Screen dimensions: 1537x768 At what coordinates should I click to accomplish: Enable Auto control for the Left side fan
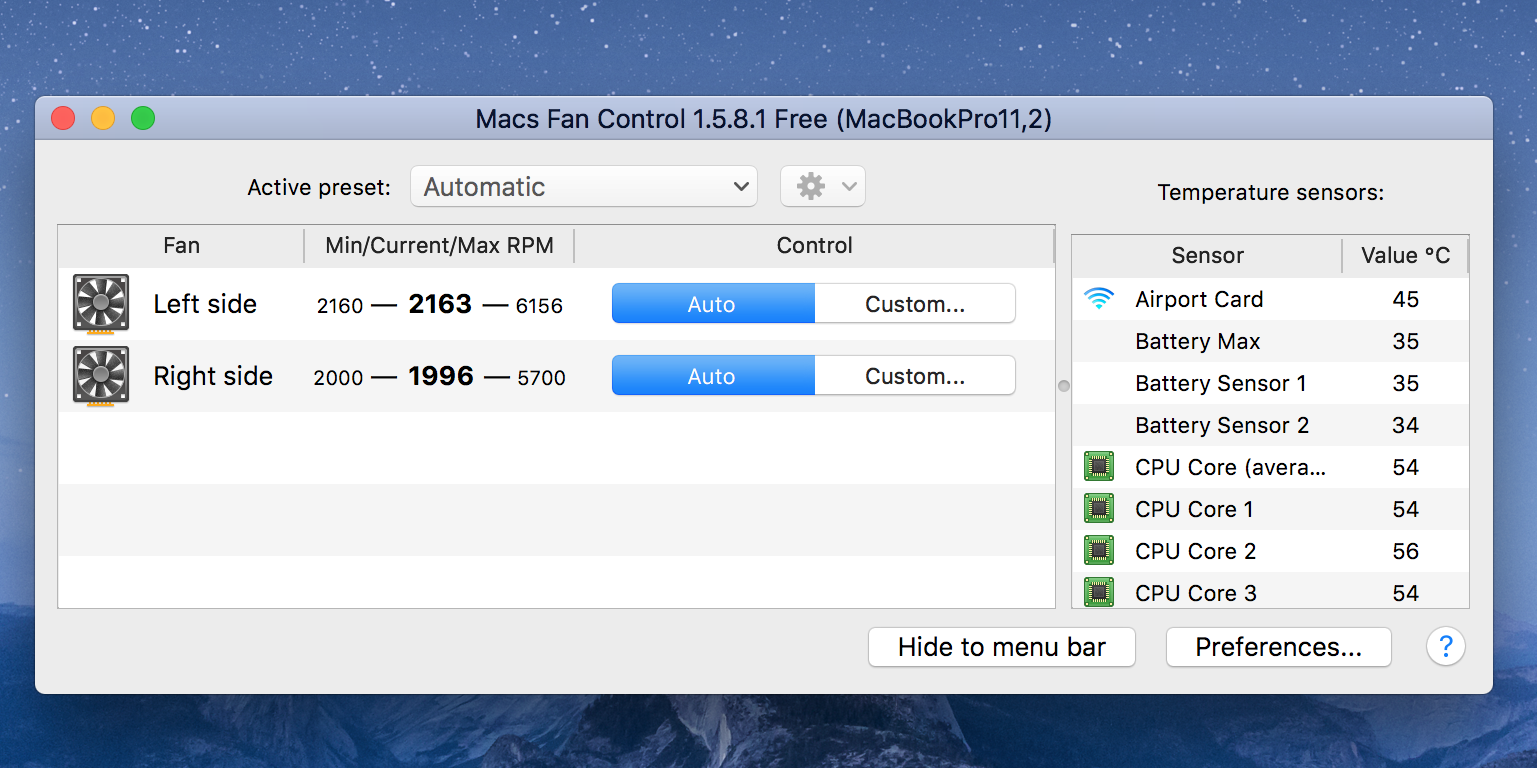coord(712,303)
